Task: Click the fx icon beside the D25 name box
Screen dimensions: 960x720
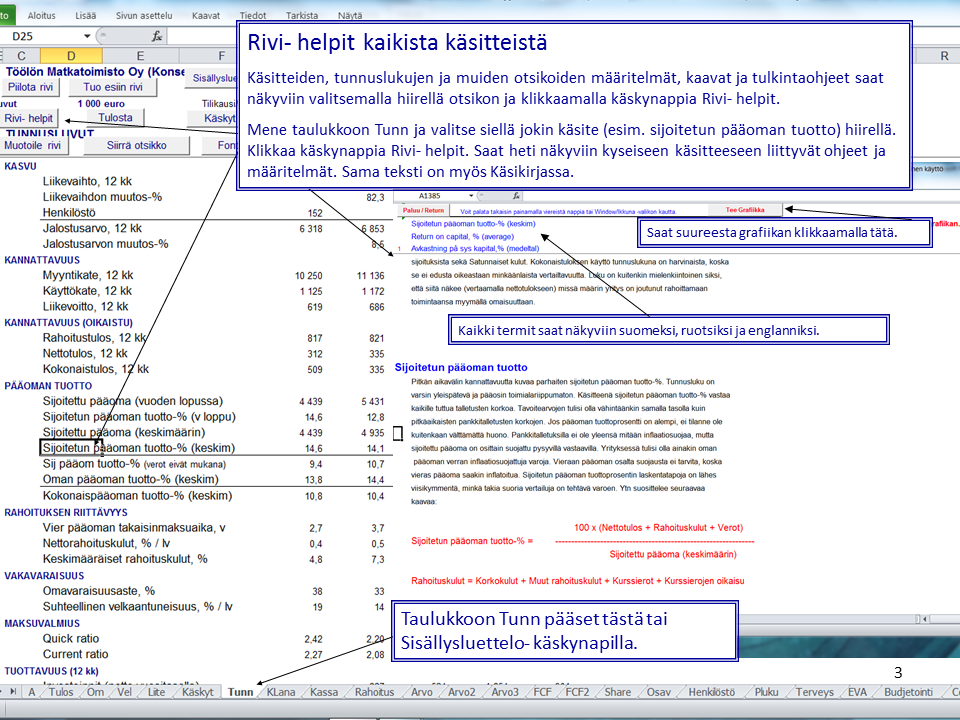Action: point(157,37)
